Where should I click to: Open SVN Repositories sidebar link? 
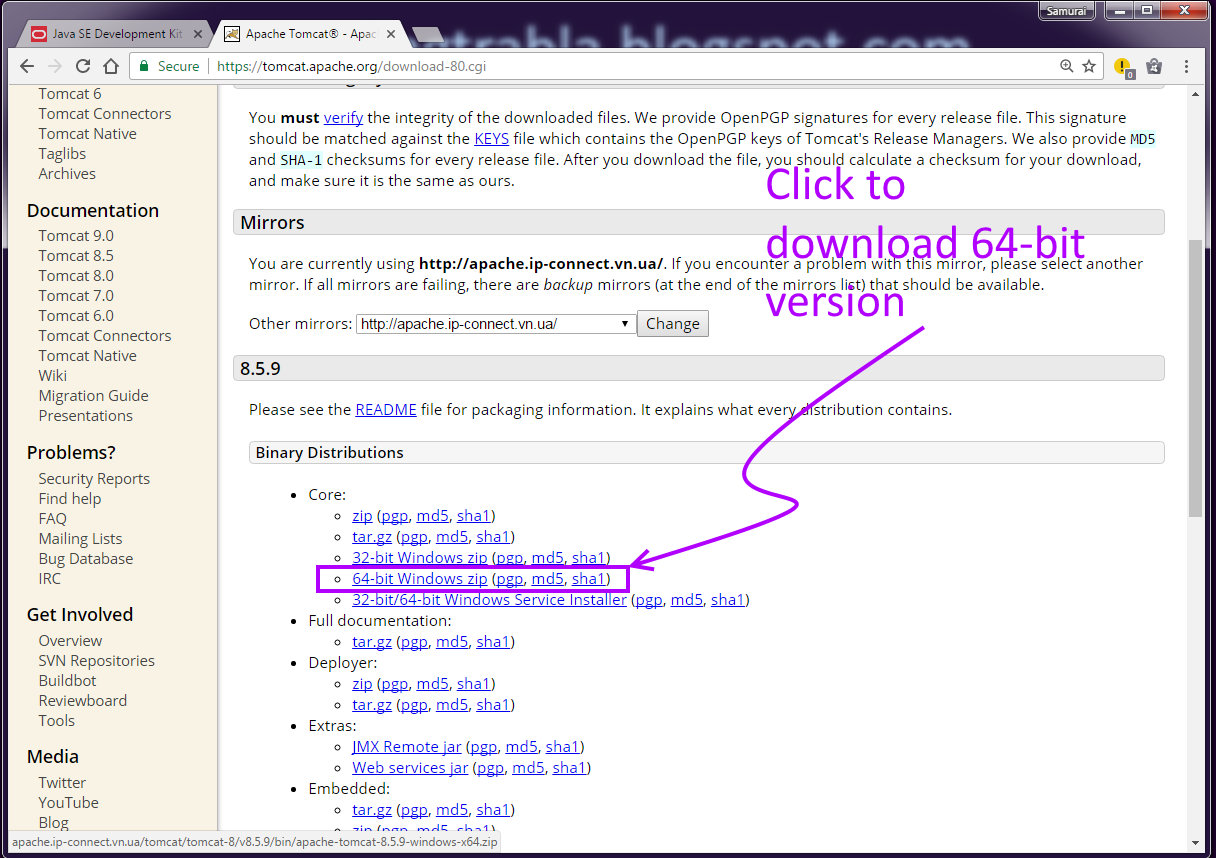(x=97, y=661)
